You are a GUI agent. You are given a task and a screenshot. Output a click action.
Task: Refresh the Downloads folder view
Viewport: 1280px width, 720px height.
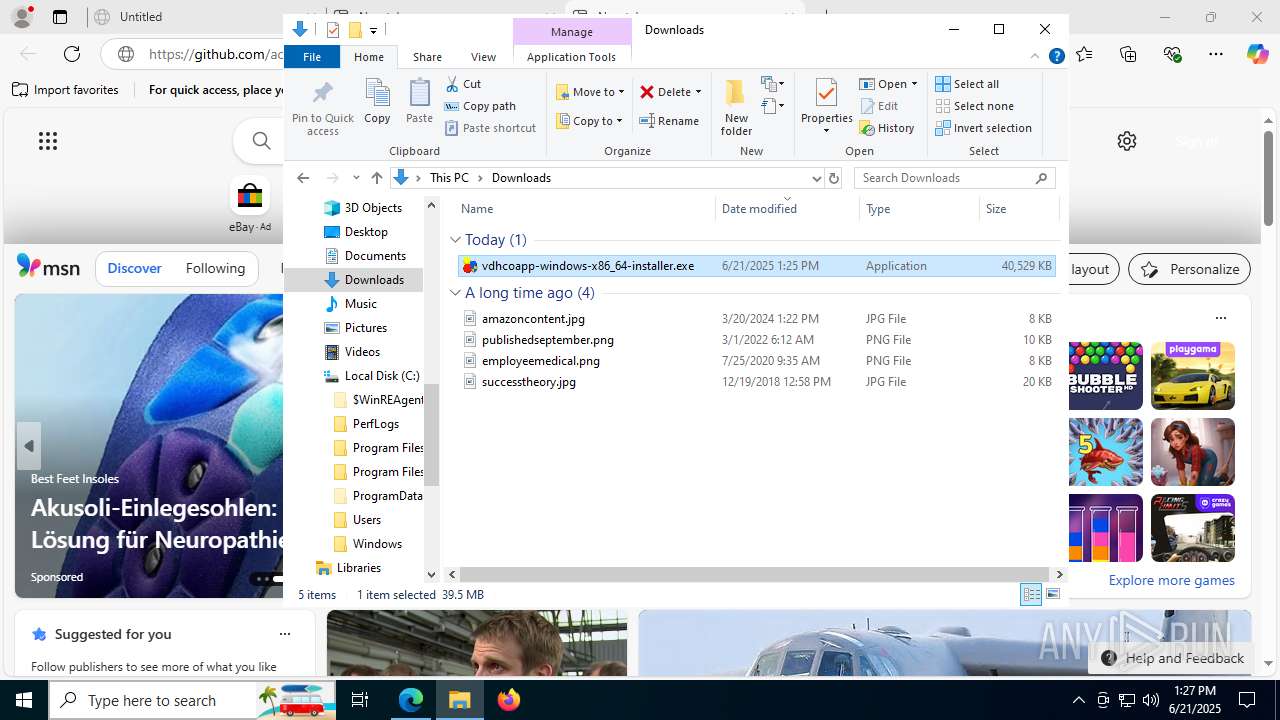(834, 178)
